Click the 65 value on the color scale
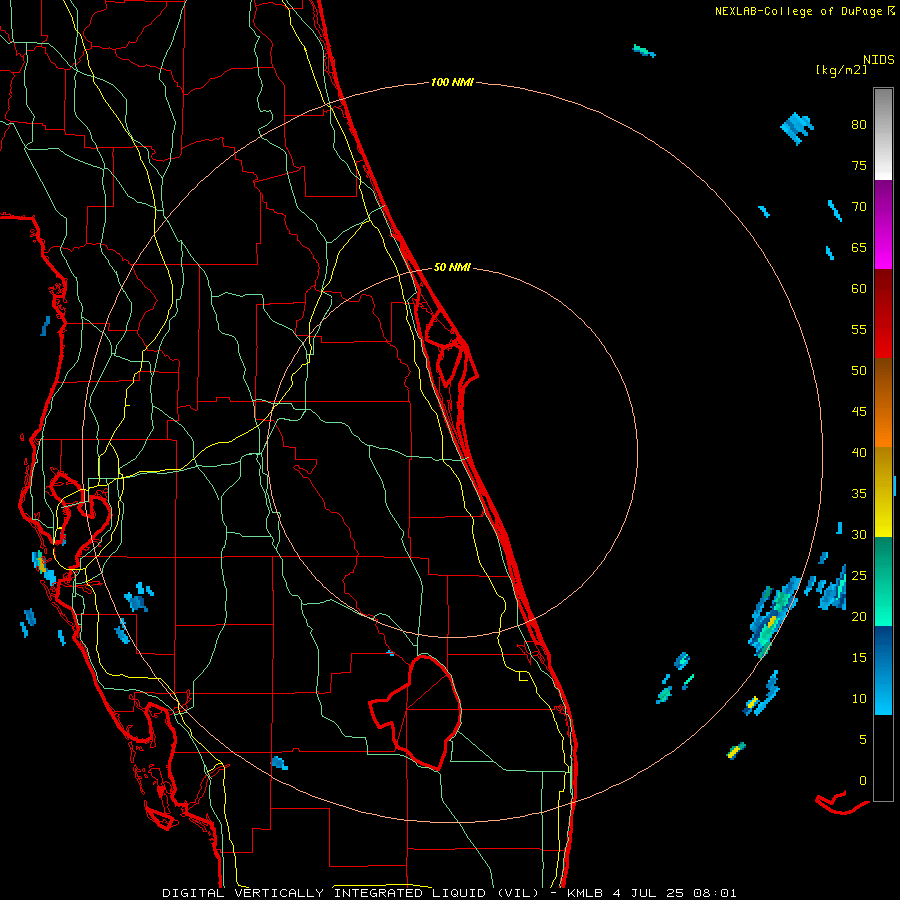900x900 pixels. pyautogui.click(x=859, y=247)
